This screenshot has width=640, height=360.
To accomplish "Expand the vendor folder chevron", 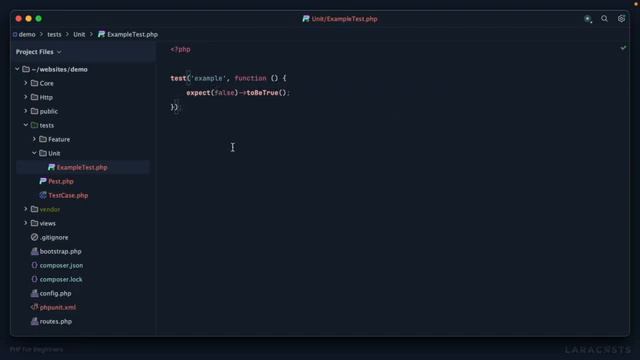I will click(26, 209).
